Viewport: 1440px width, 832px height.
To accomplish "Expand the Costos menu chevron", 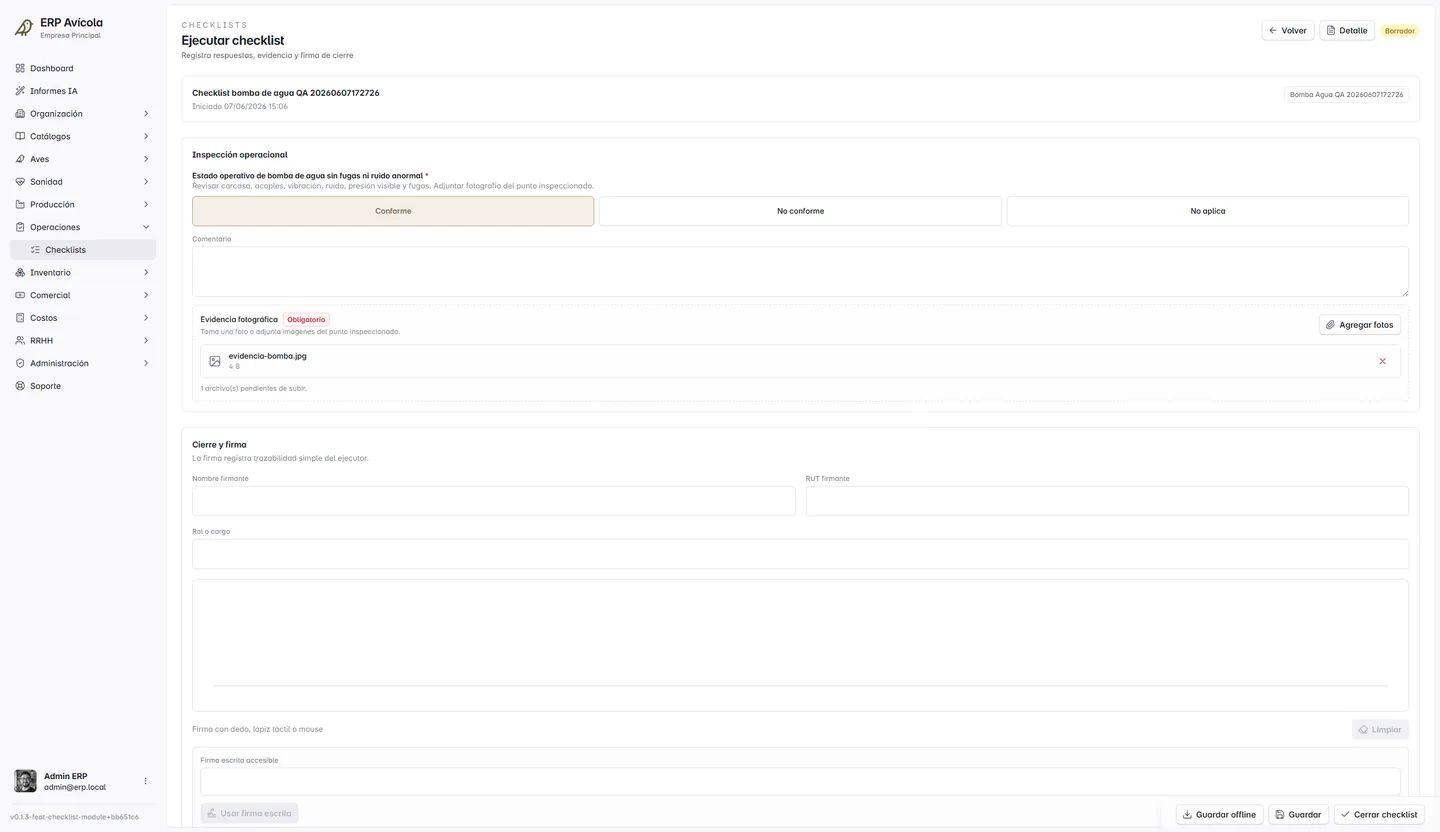I will [x=146, y=318].
